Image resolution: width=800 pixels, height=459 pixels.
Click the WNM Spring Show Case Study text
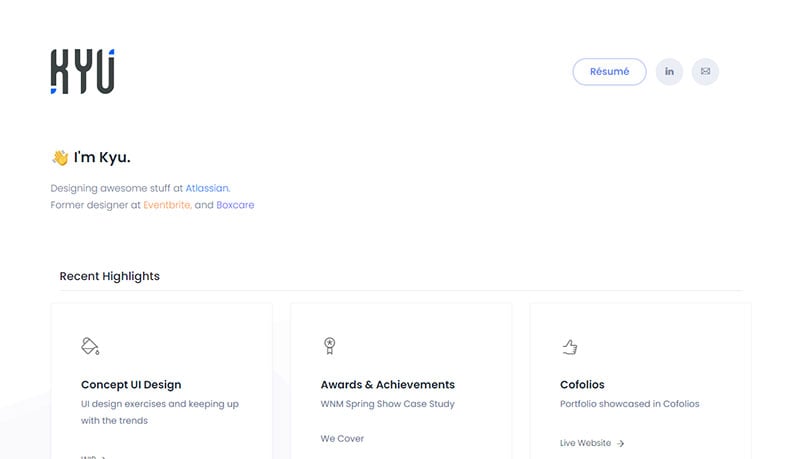(x=387, y=404)
